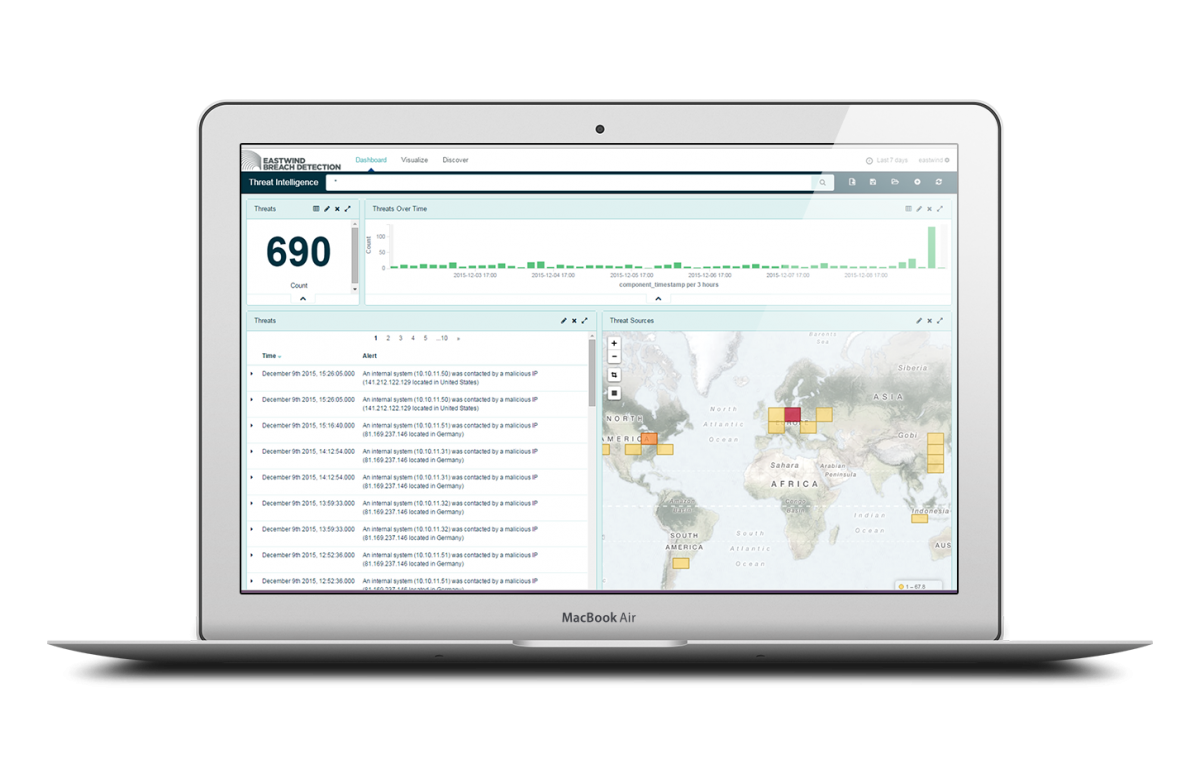Collapse the caret under Threats Over Time chart
Viewport: 1200px width, 764px height.
click(x=658, y=299)
